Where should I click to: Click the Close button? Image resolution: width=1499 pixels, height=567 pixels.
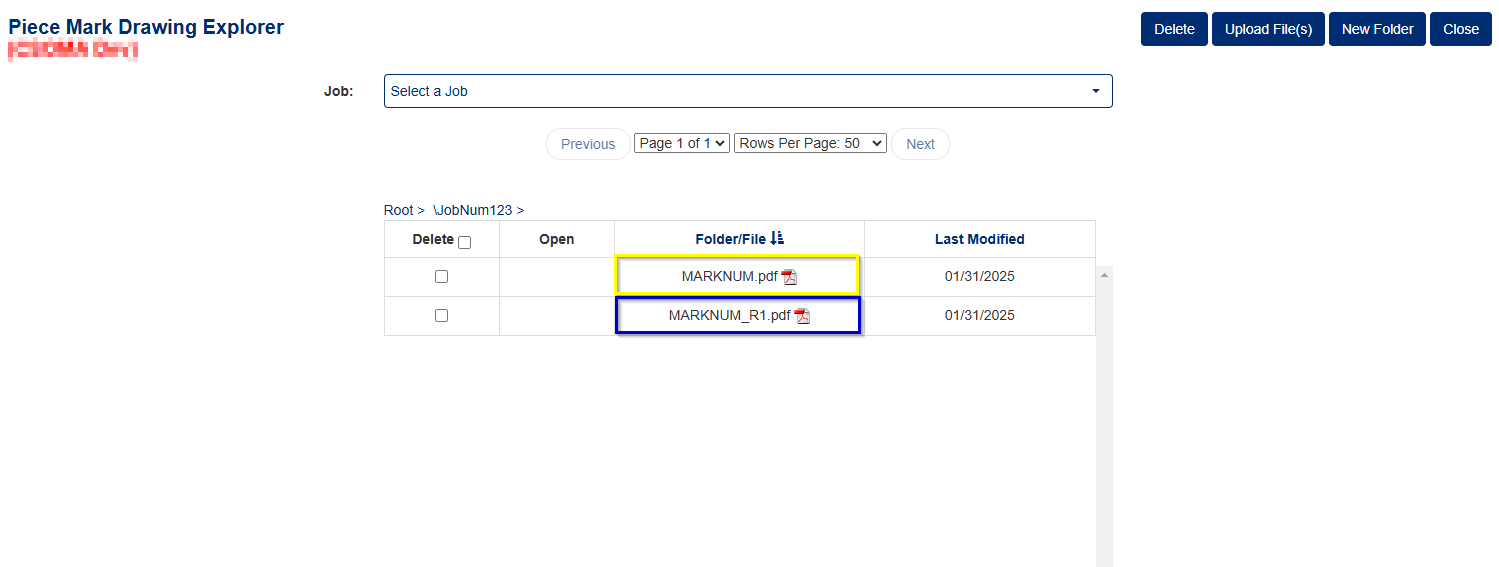tap(1461, 29)
